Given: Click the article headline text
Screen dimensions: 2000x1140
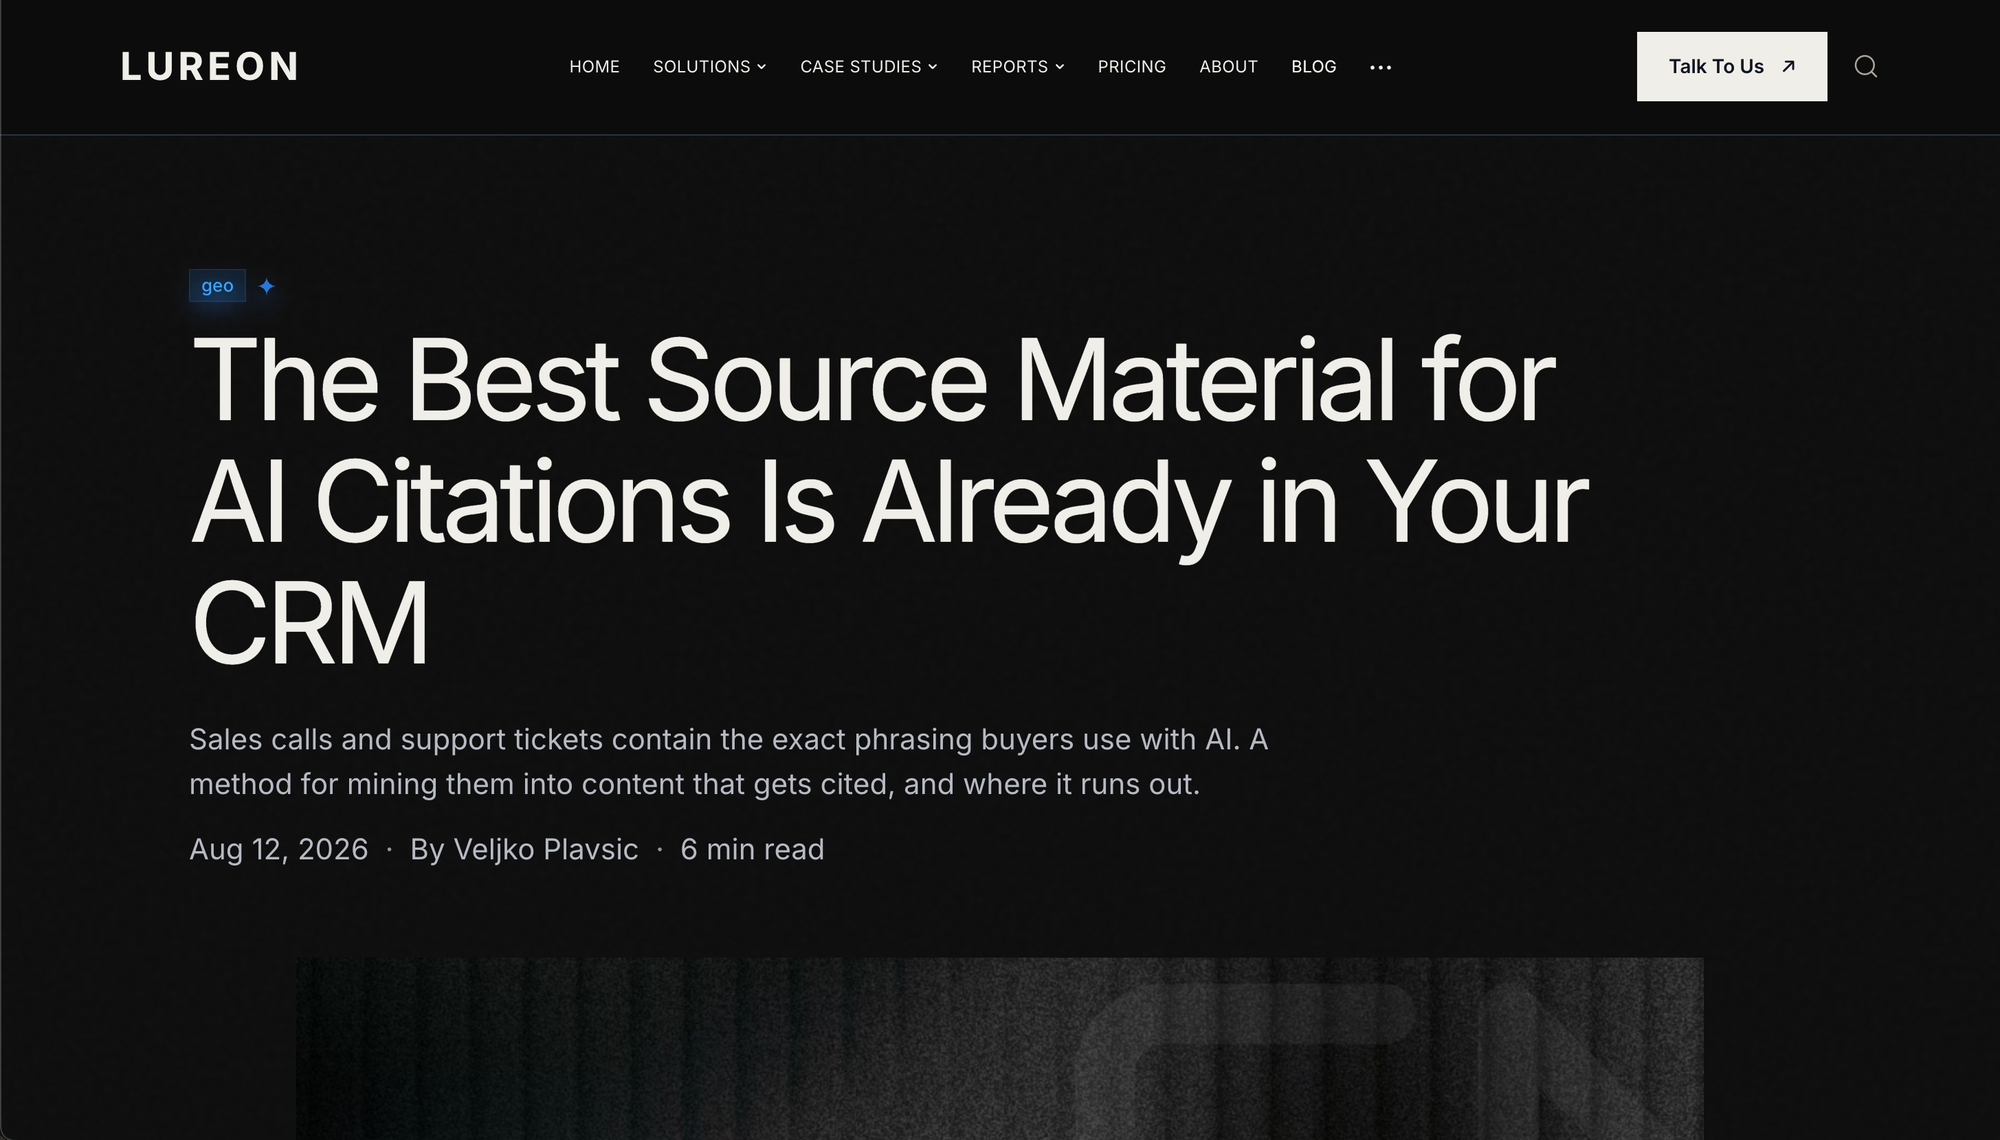Looking at the screenshot, I should (889, 499).
